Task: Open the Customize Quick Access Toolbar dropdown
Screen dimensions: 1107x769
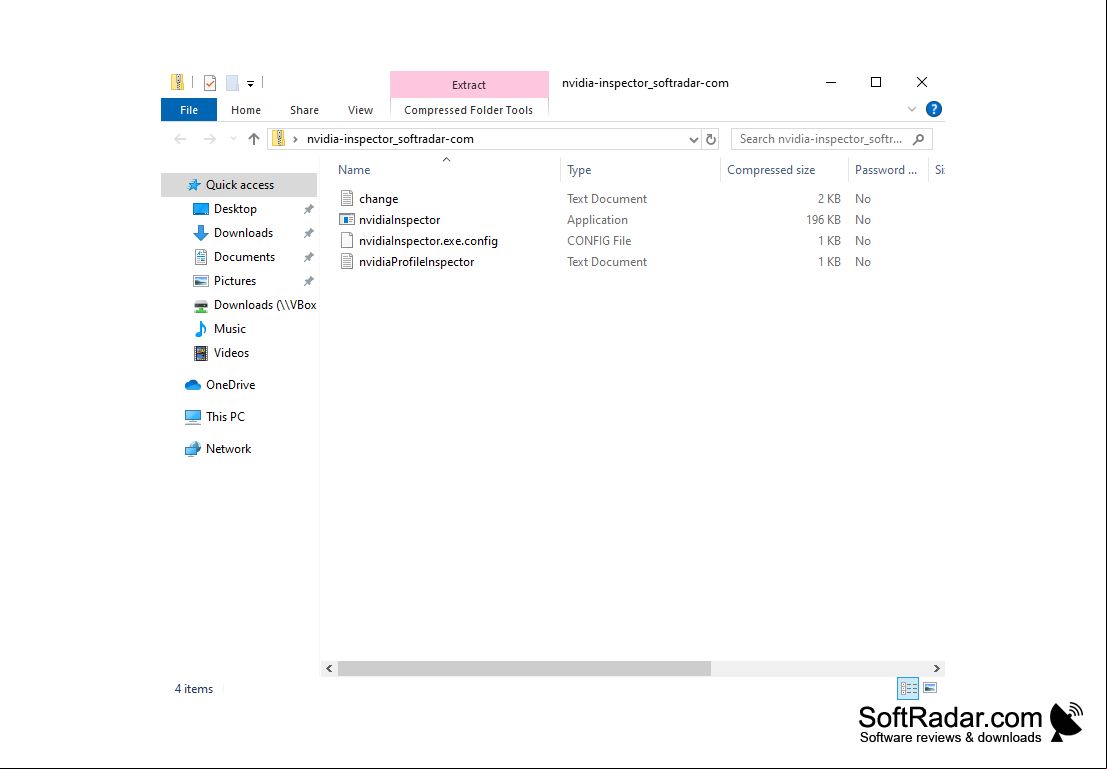Action: [250, 83]
